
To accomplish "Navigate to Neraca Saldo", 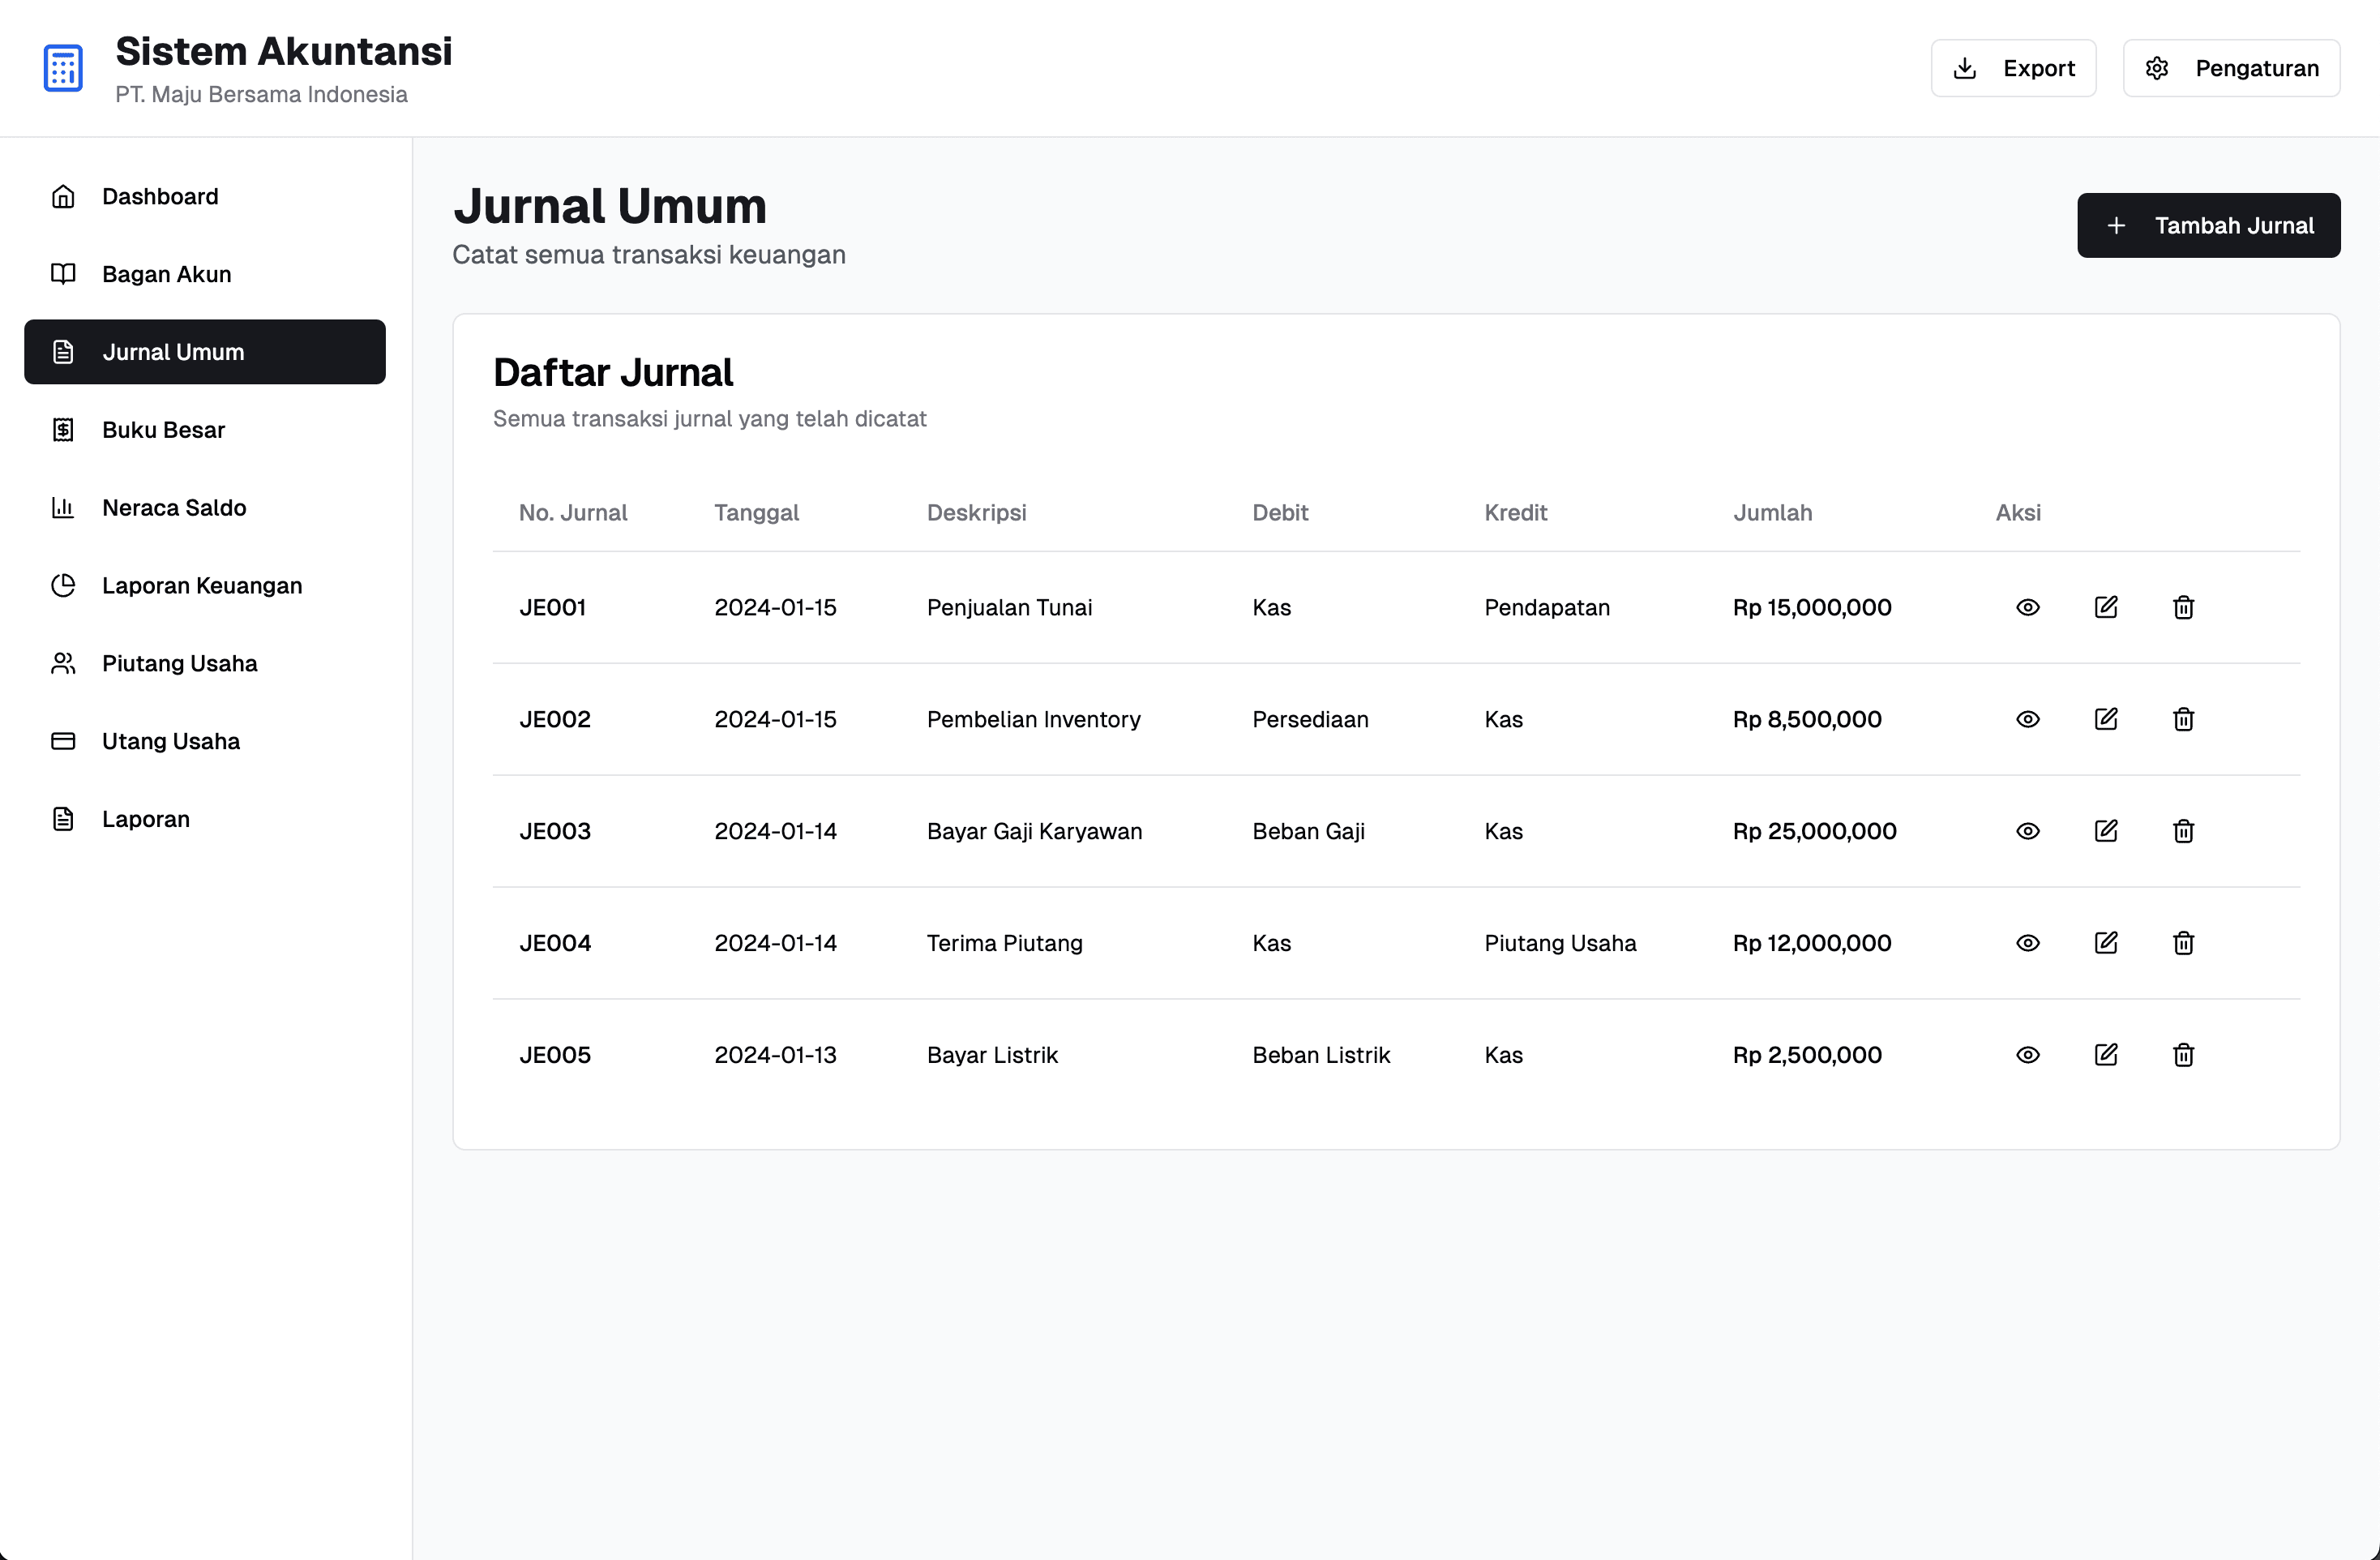I will pyautogui.click(x=205, y=508).
